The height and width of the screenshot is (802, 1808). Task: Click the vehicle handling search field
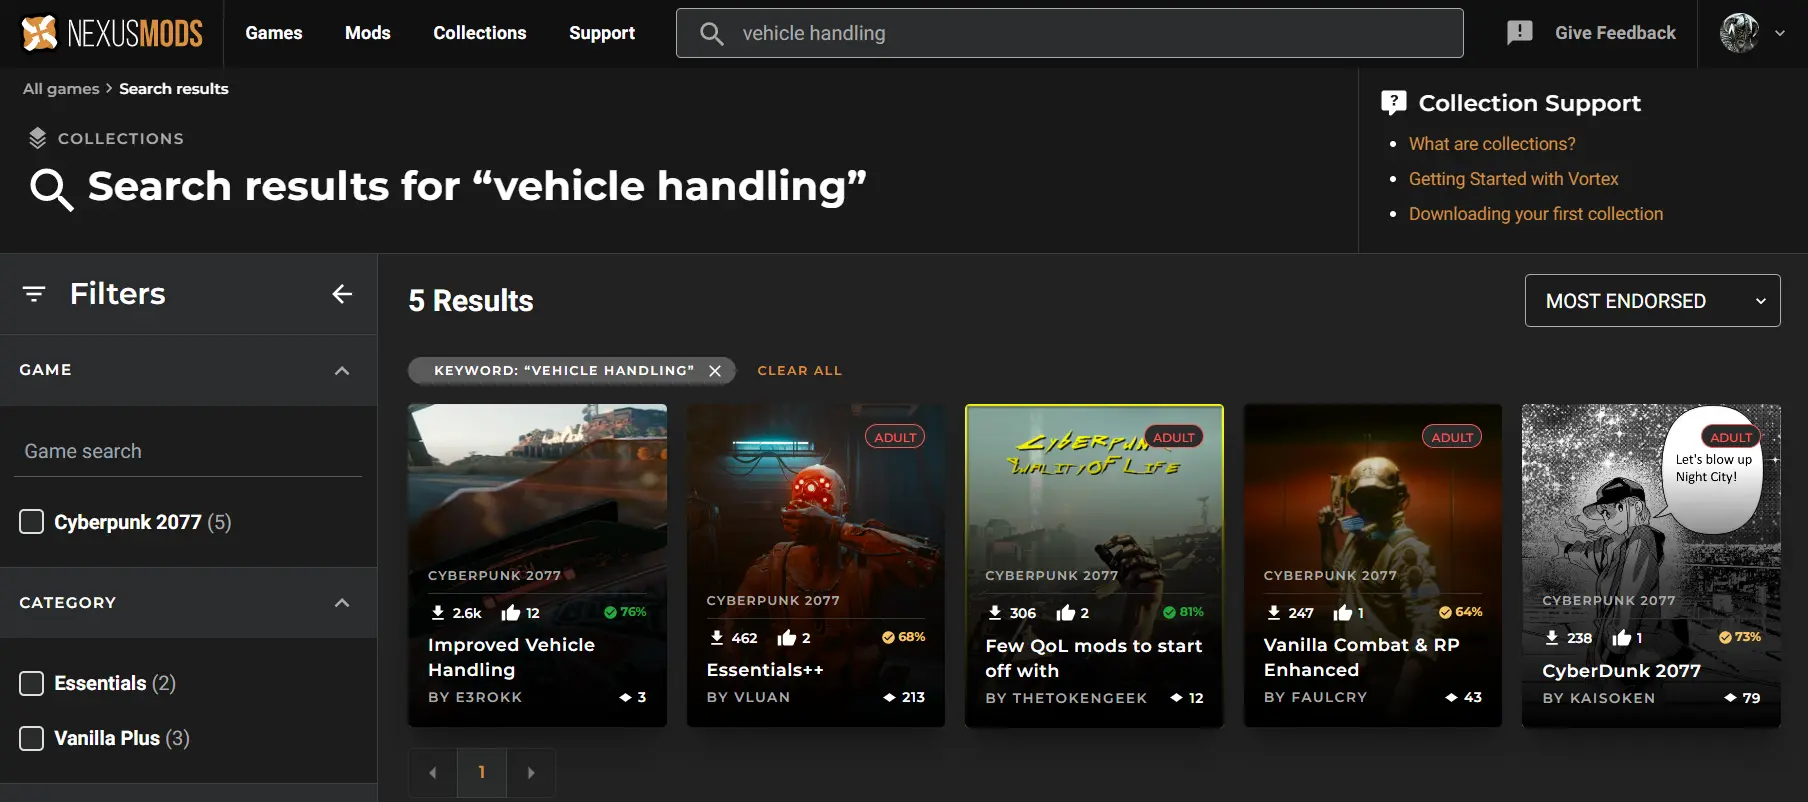[1069, 33]
